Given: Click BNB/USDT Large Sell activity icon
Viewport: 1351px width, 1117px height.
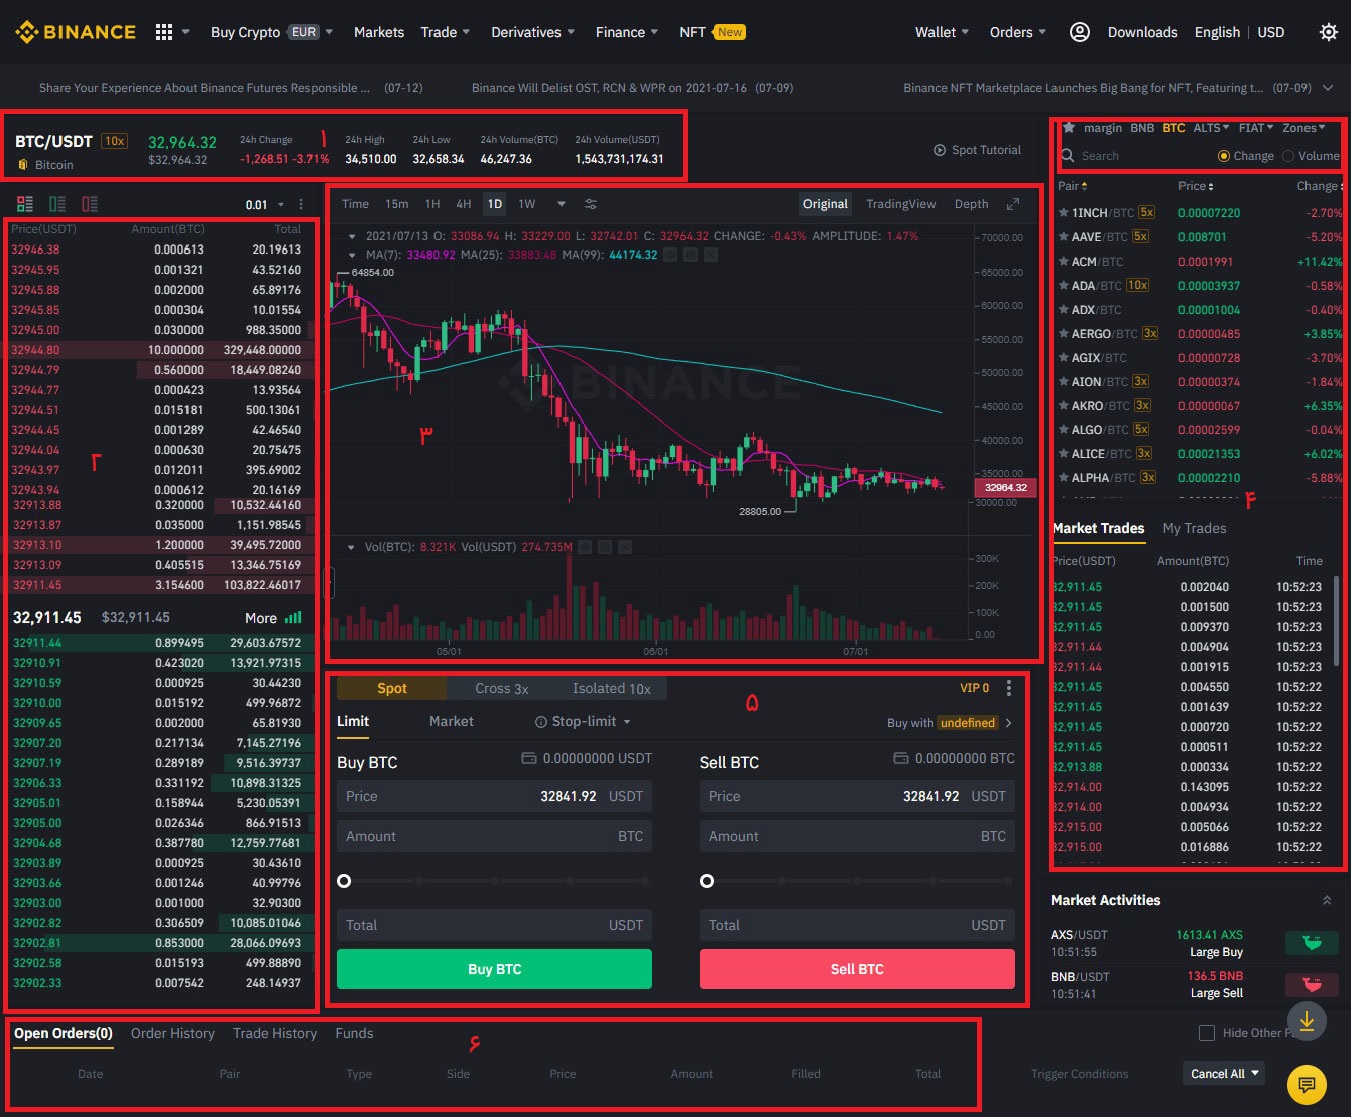Looking at the screenshot, I should click(1312, 985).
